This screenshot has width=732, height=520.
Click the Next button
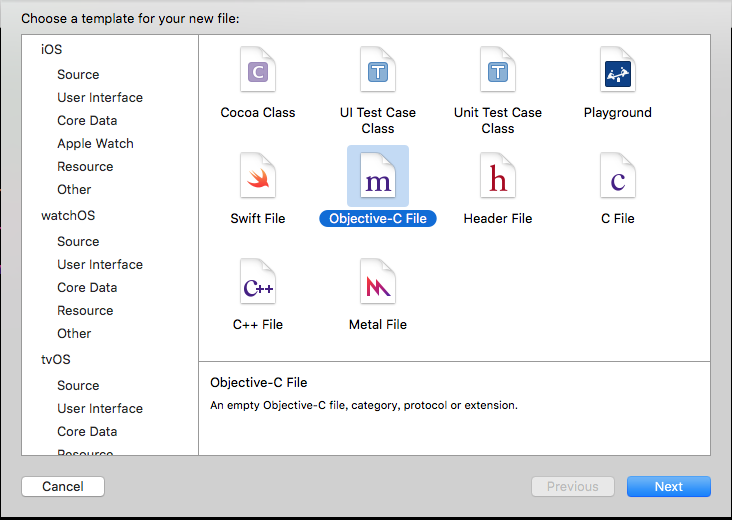[669, 486]
